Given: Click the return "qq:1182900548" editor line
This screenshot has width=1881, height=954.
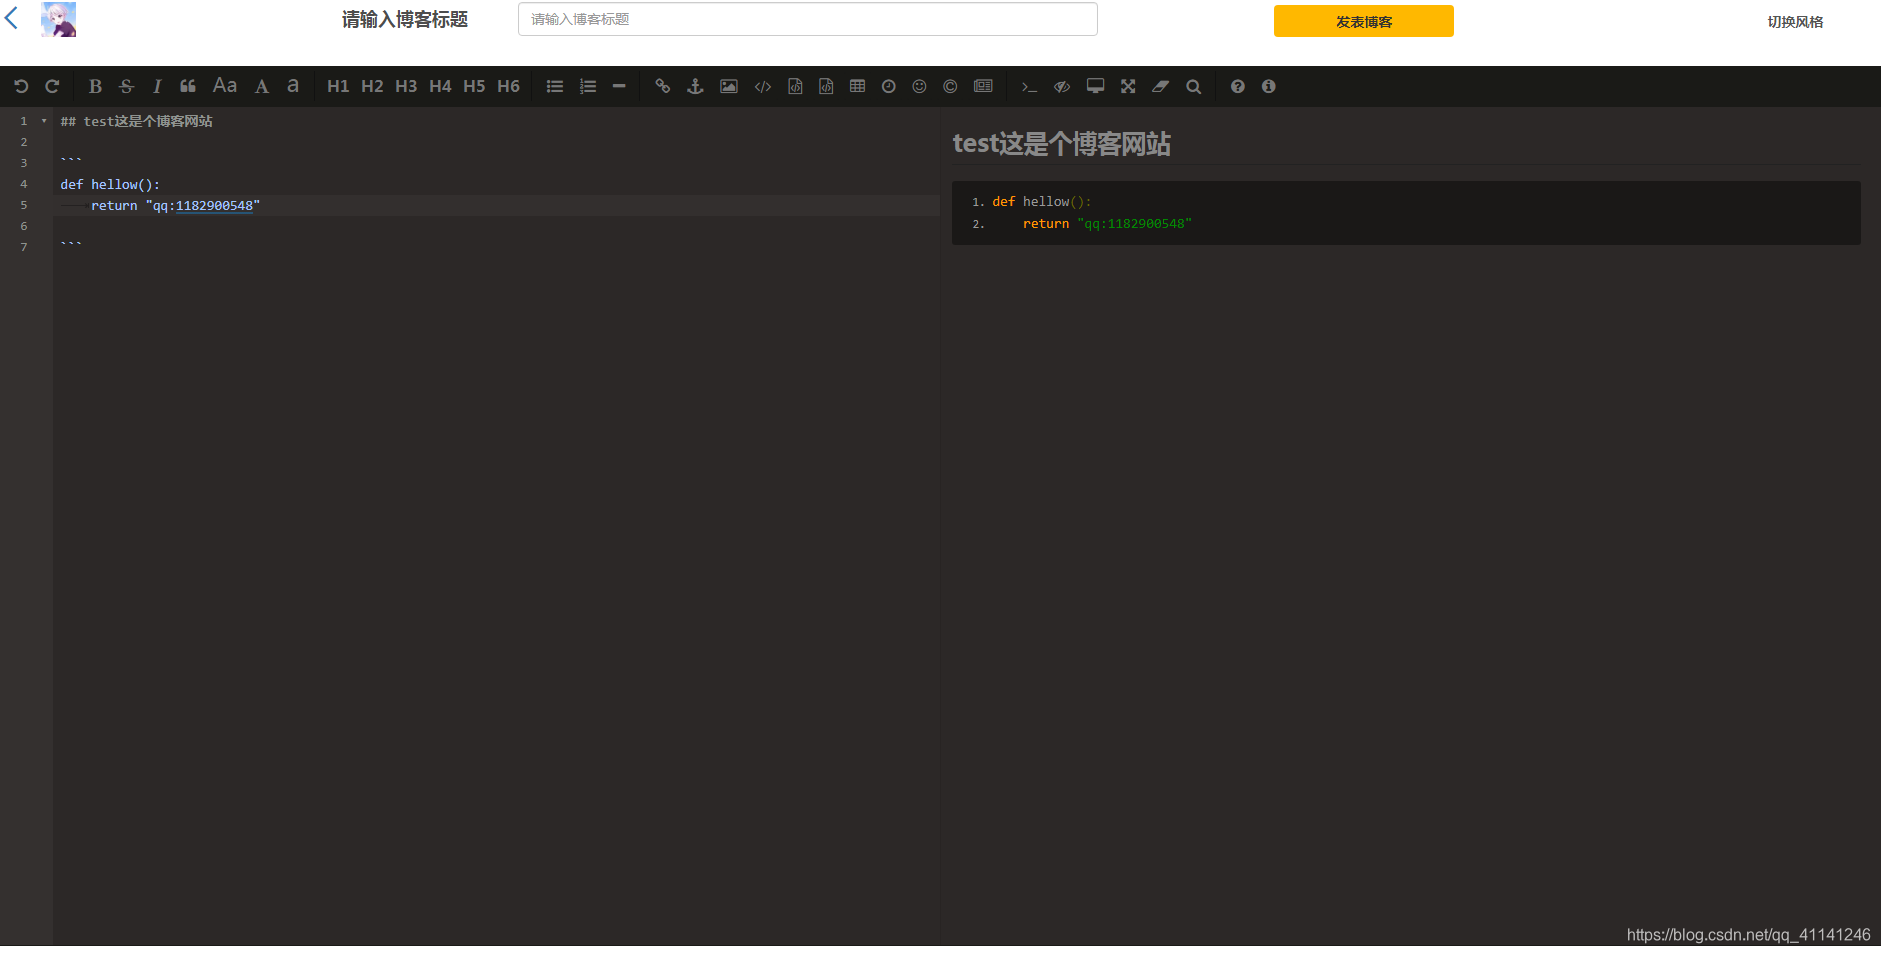Looking at the screenshot, I should coord(175,206).
